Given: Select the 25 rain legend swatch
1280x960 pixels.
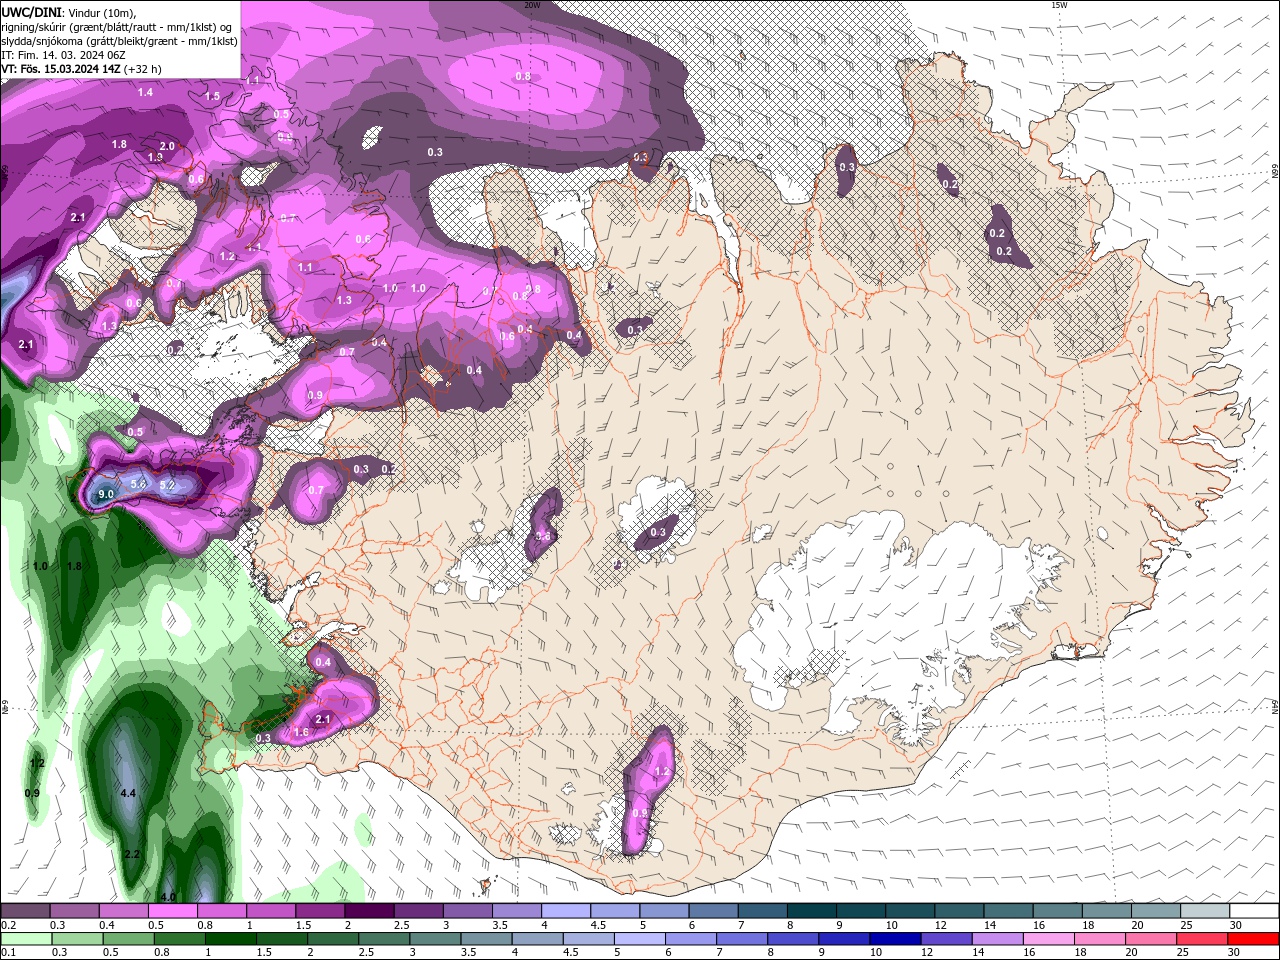Looking at the screenshot, I should point(1202,939).
